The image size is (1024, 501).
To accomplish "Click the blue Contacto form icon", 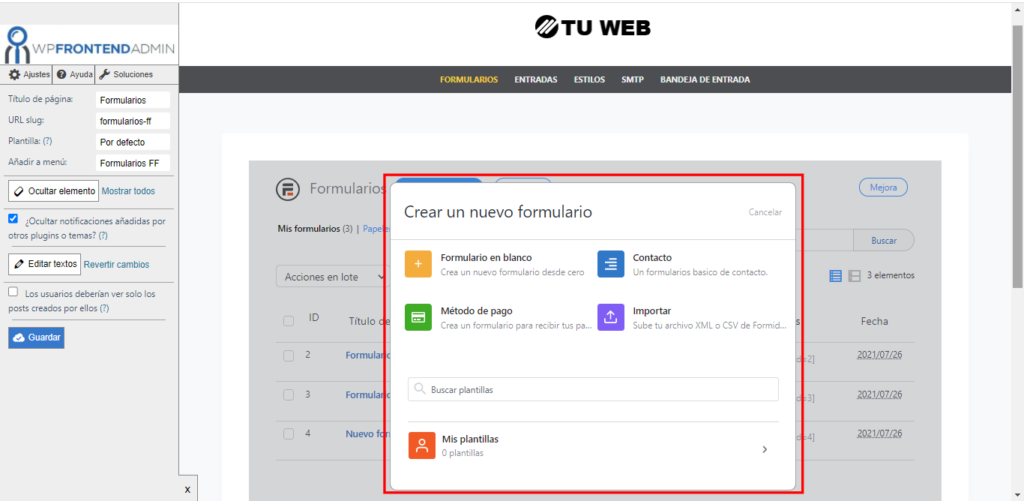I will tap(610, 264).
